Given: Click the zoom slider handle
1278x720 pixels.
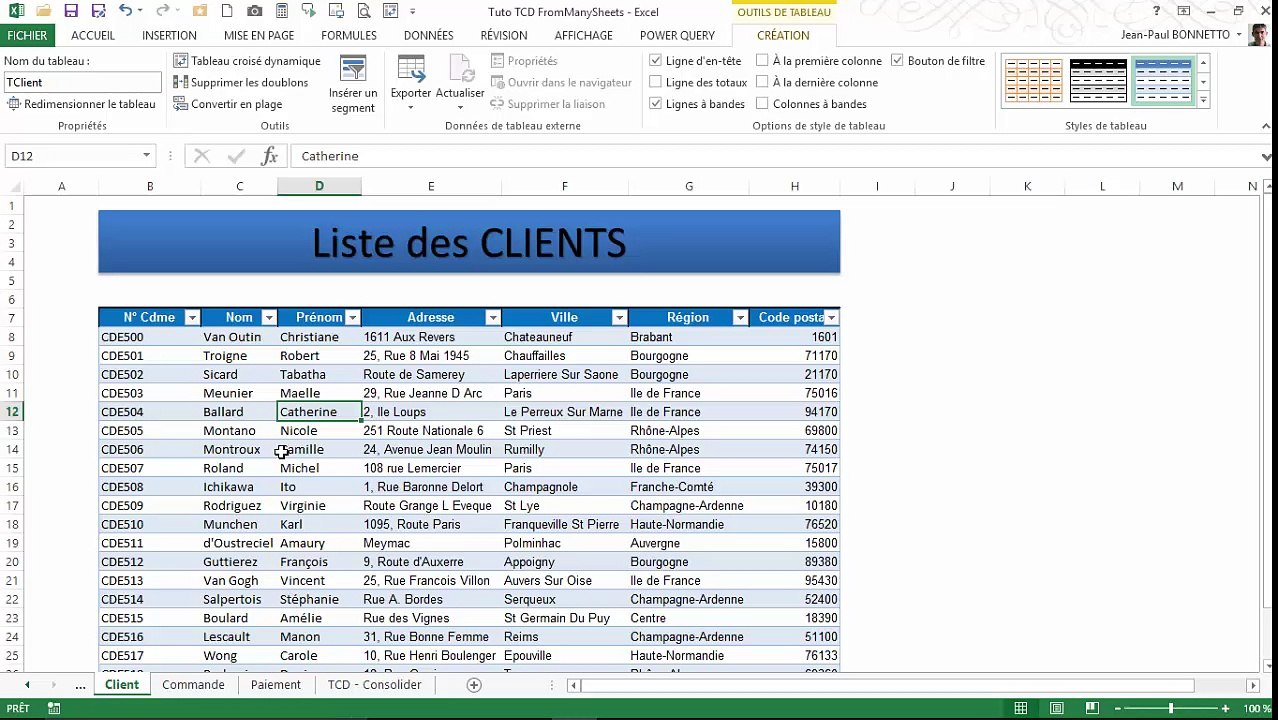Looking at the screenshot, I should [1171, 709].
